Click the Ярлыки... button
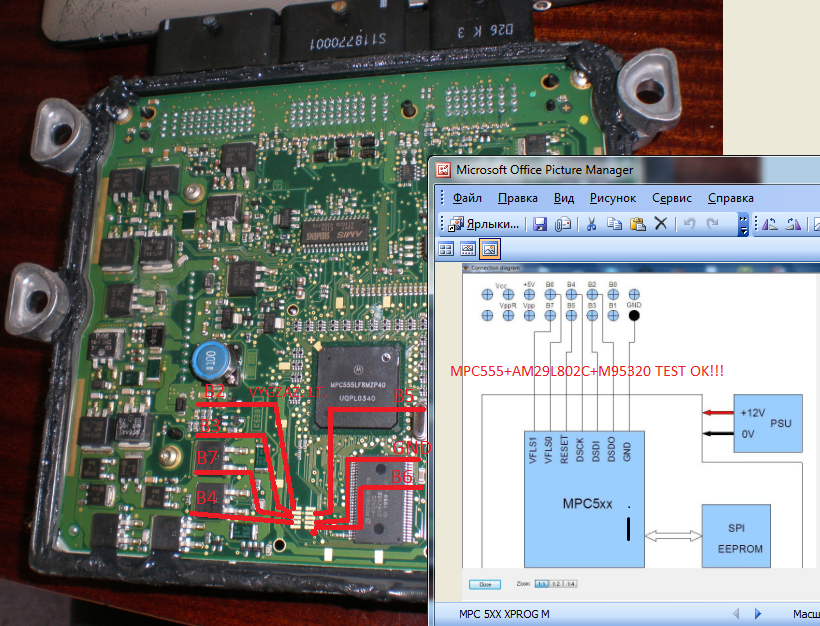Viewport: 820px width, 626px height. point(484,224)
